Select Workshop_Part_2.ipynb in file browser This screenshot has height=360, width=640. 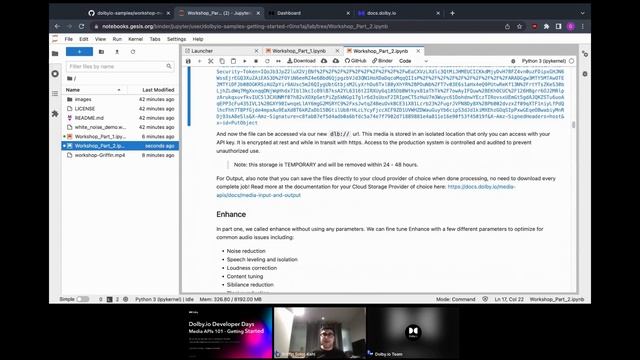[120, 146]
